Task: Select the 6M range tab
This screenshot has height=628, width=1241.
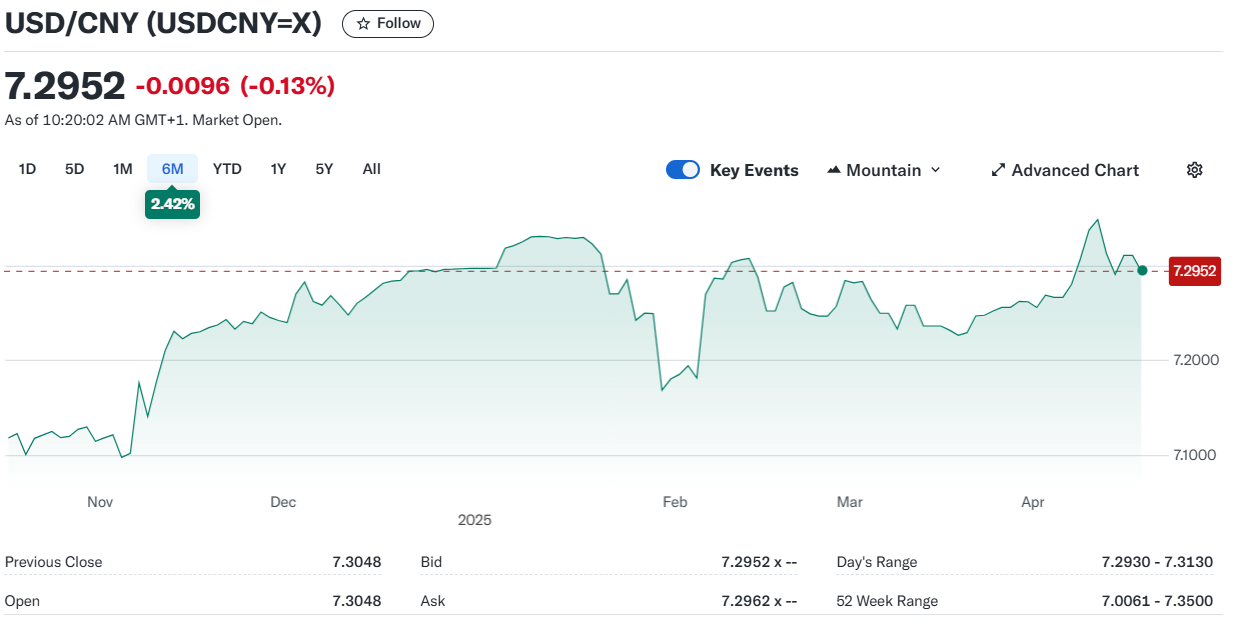Action: (172, 169)
